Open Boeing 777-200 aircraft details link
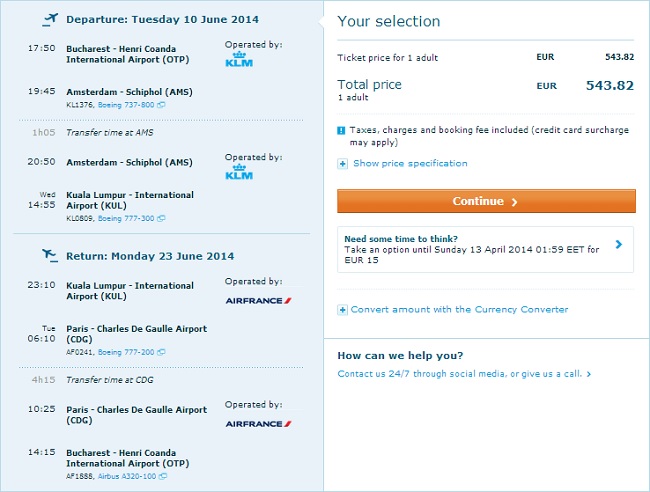This screenshot has width=650, height=492. (x=125, y=353)
